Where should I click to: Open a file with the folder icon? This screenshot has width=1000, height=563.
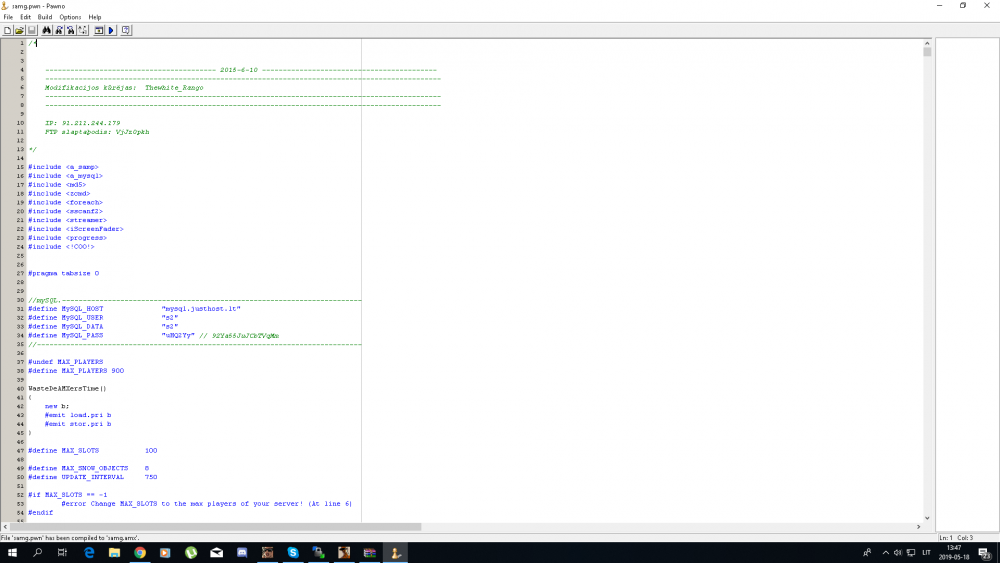pos(20,30)
